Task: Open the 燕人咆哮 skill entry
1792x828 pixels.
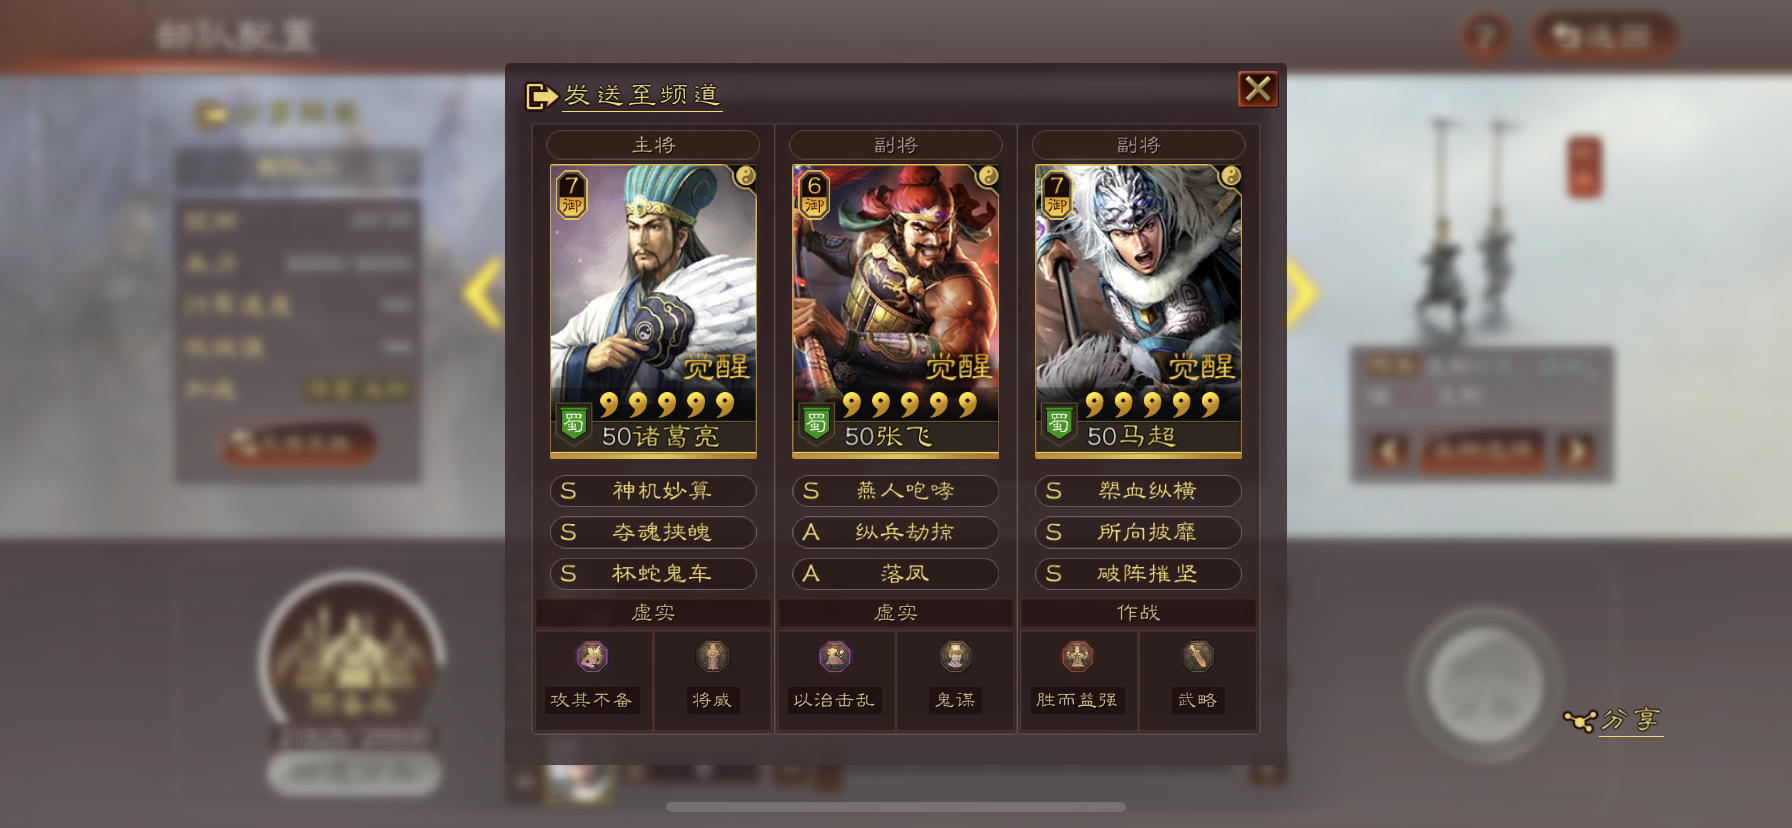Action: (x=896, y=491)
